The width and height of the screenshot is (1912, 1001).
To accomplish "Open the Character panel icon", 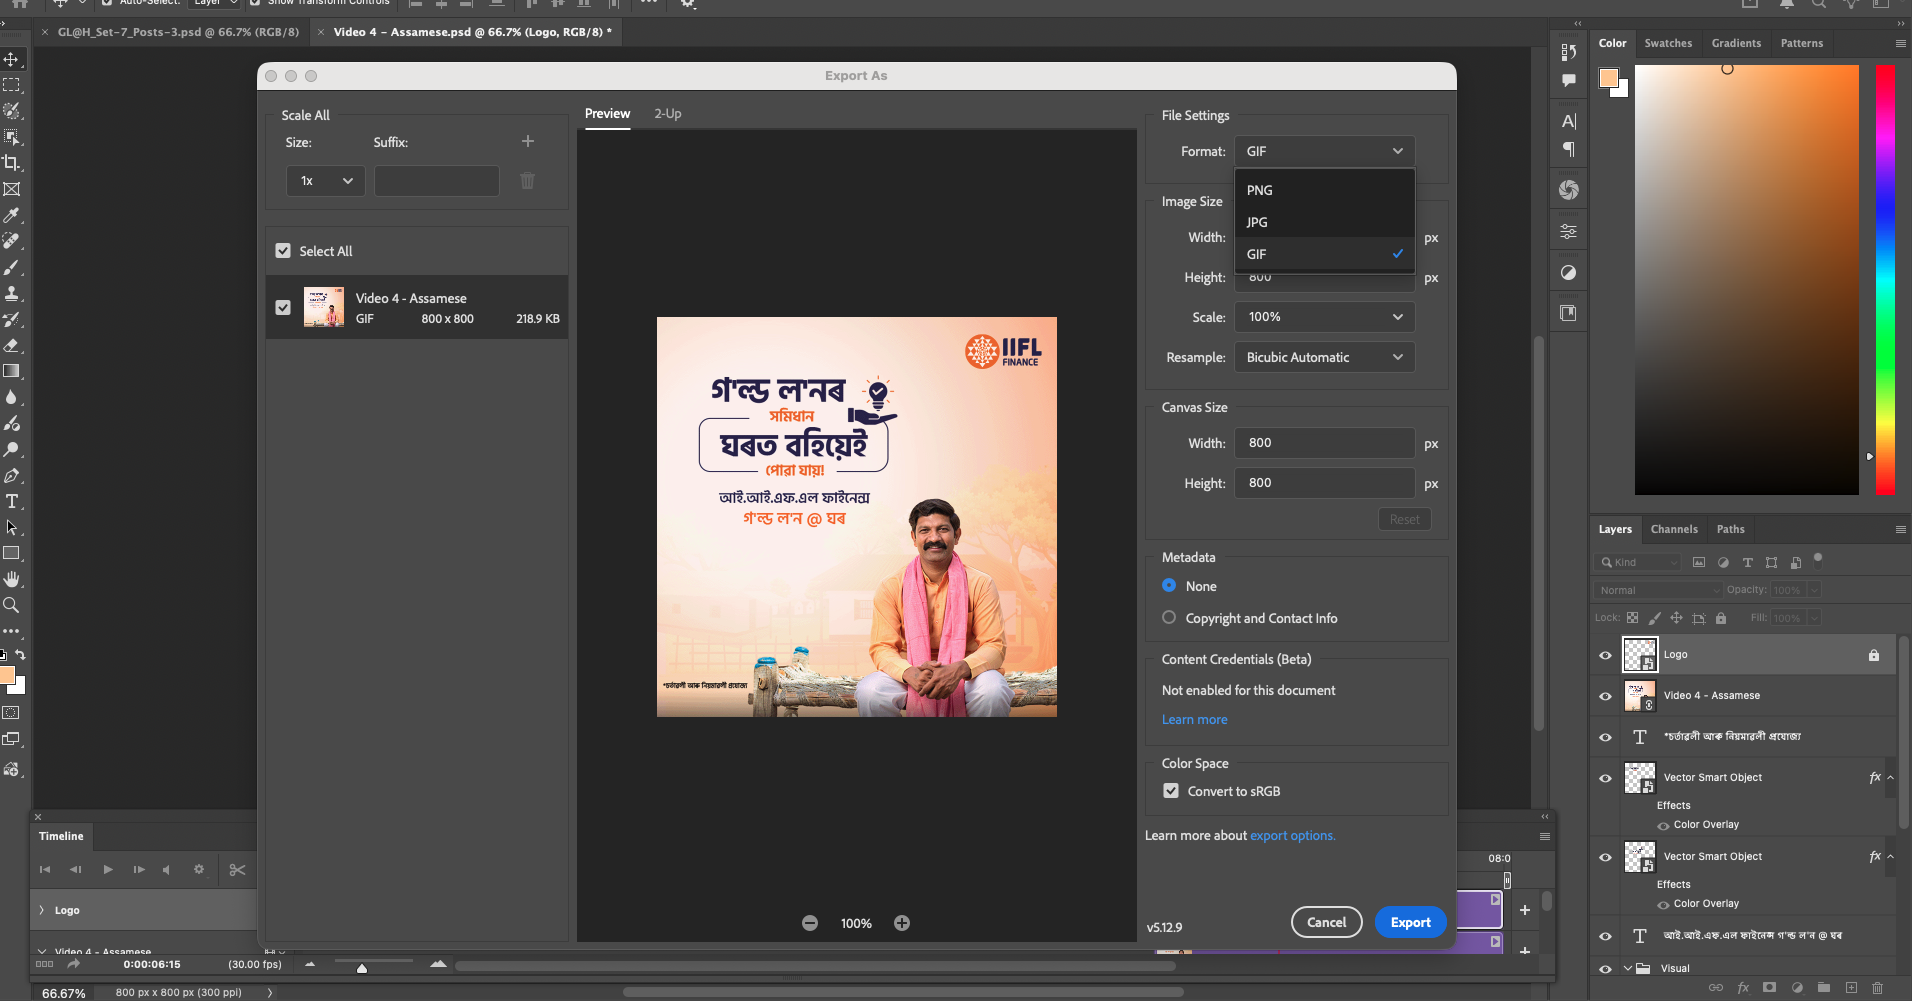I will coord(1569,121).
